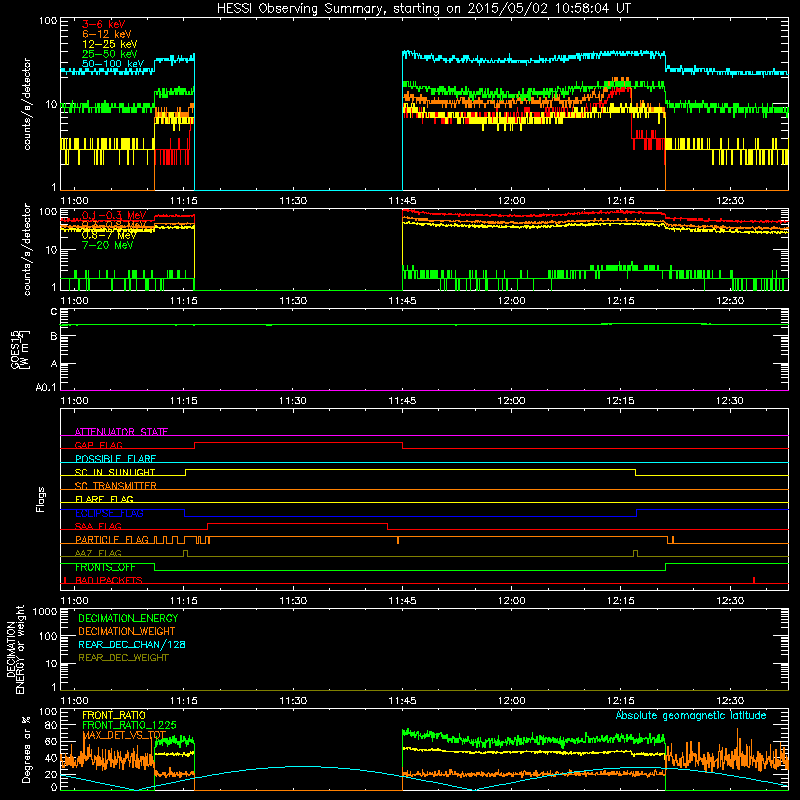
Task: Click the orange DECIMATION_WEIGHT legend entry
Action: [127, 632]
